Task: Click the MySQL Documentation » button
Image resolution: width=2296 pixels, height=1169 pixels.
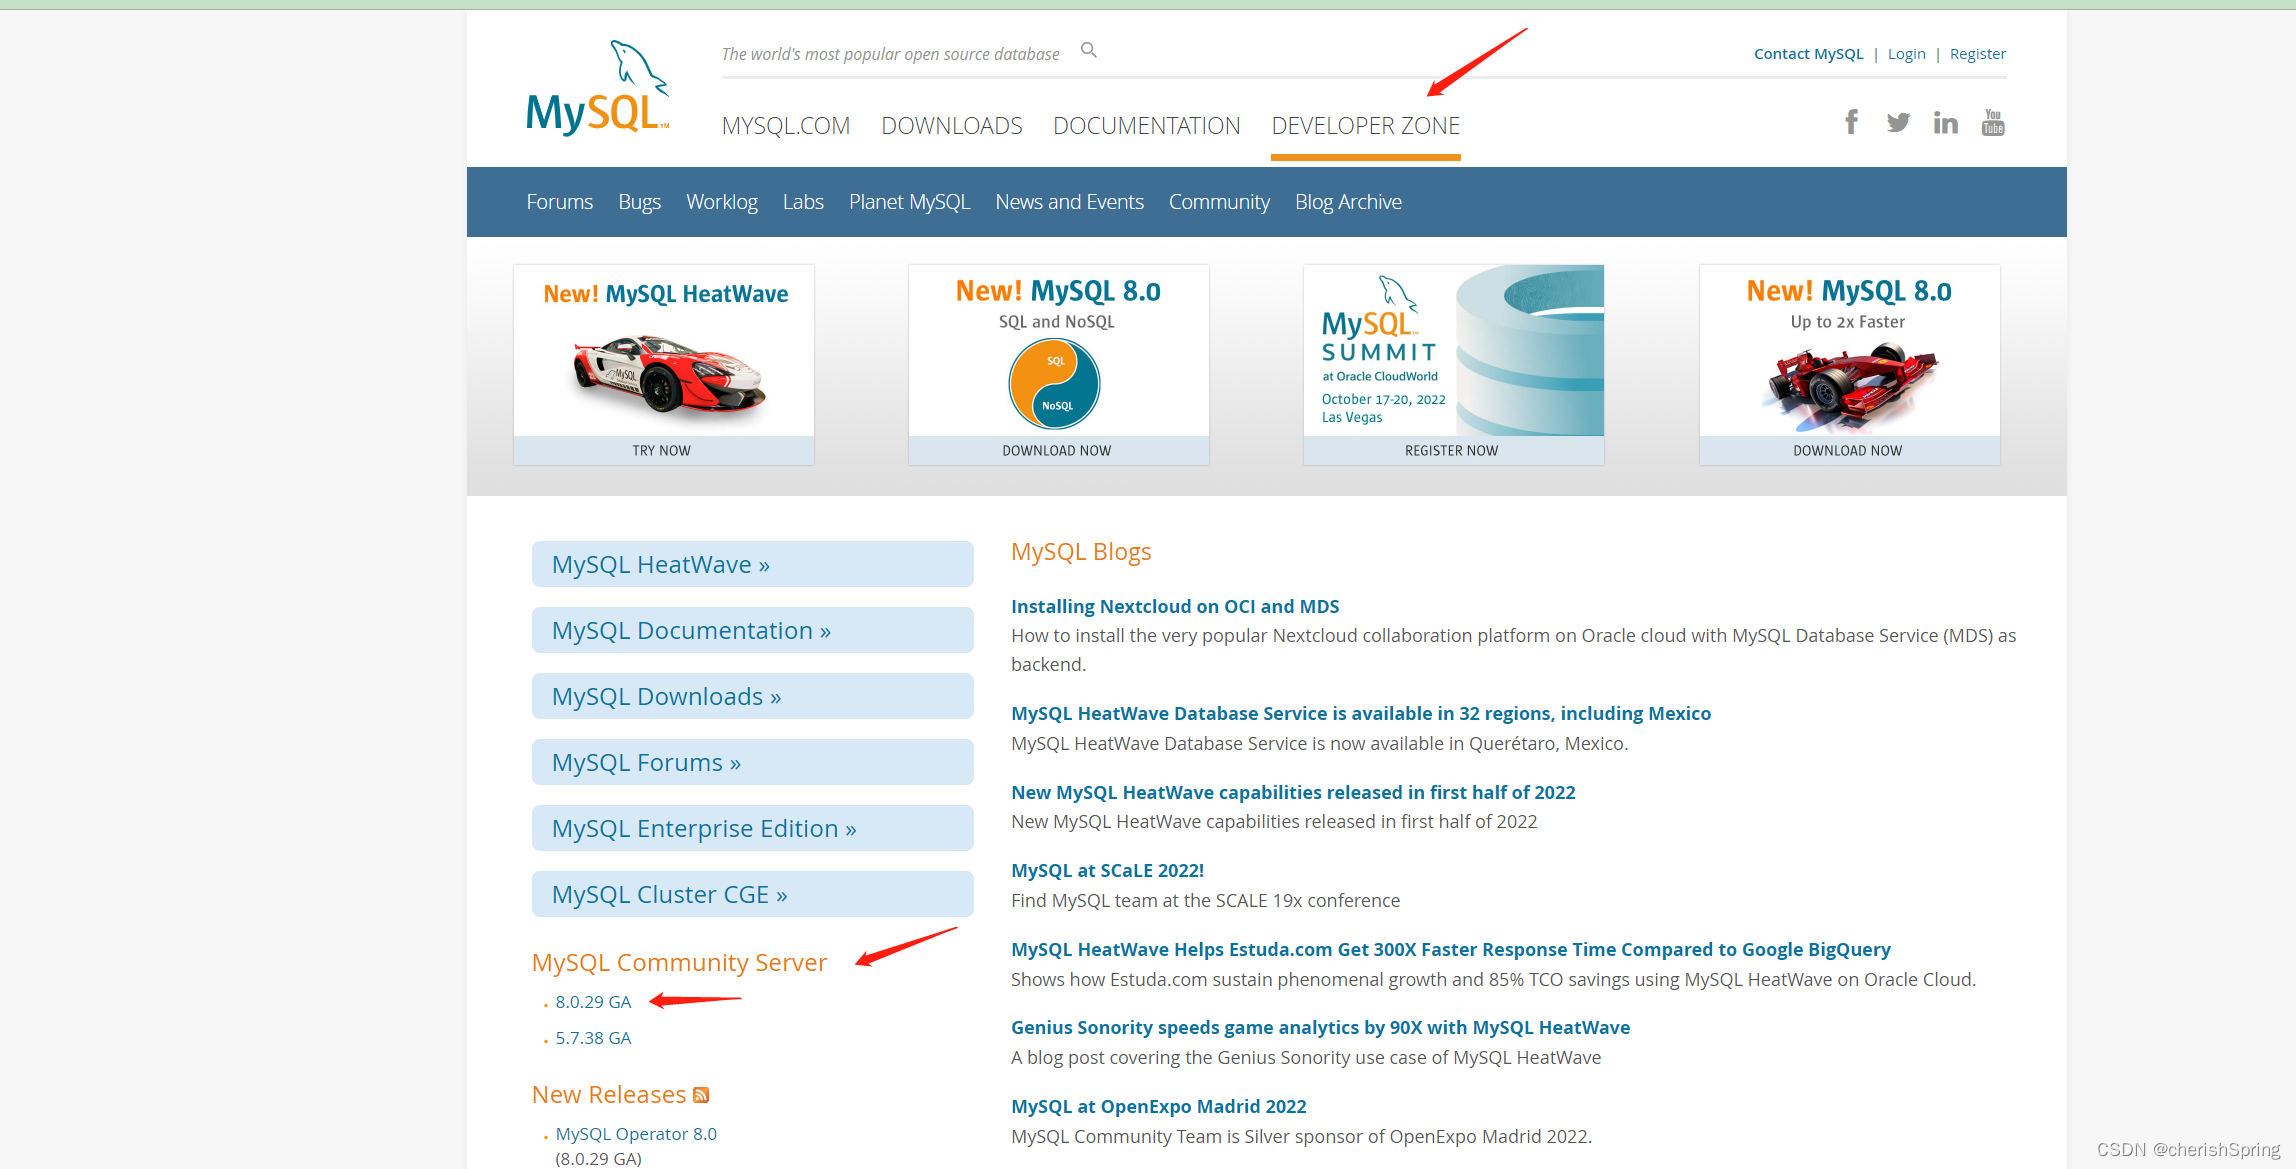Action: (x=753, y=630)
